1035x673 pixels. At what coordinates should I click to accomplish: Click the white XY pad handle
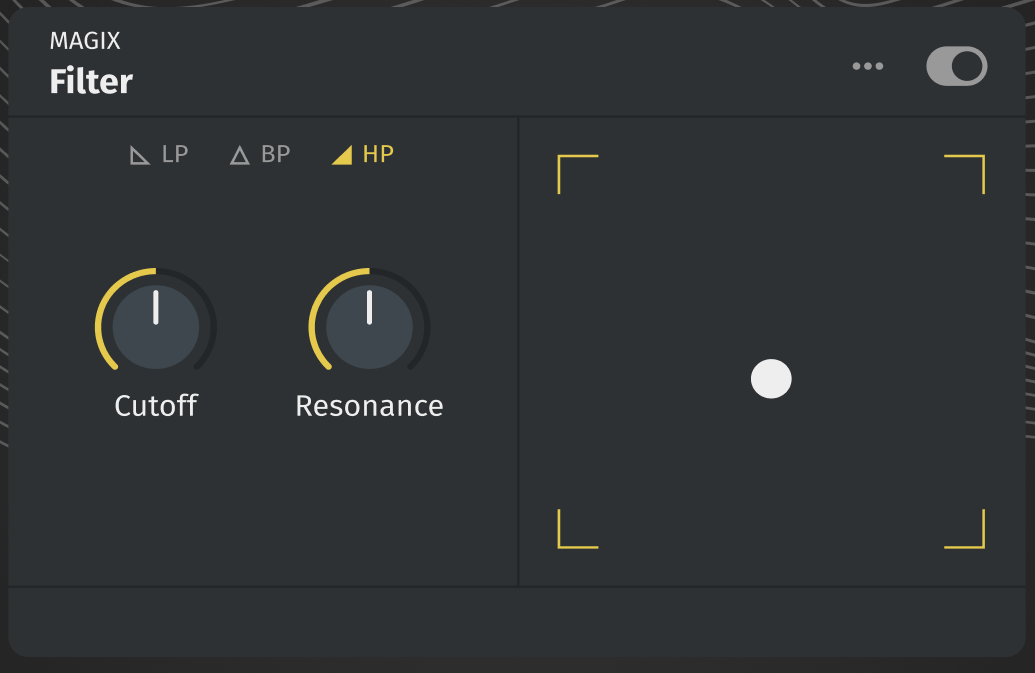pyautogui.click(x=771, y=379)
